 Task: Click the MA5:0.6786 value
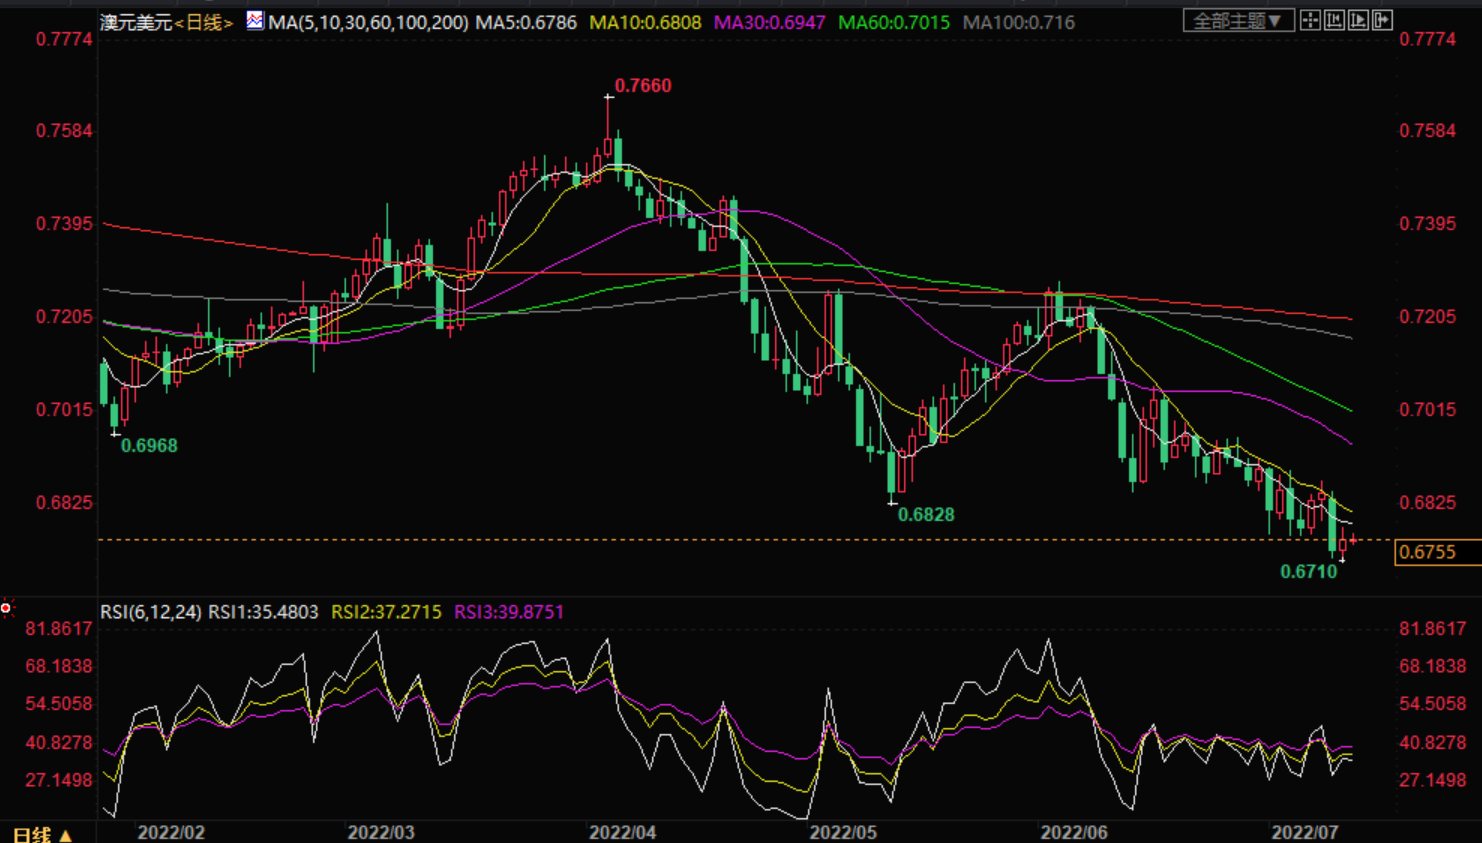[526, 22]
